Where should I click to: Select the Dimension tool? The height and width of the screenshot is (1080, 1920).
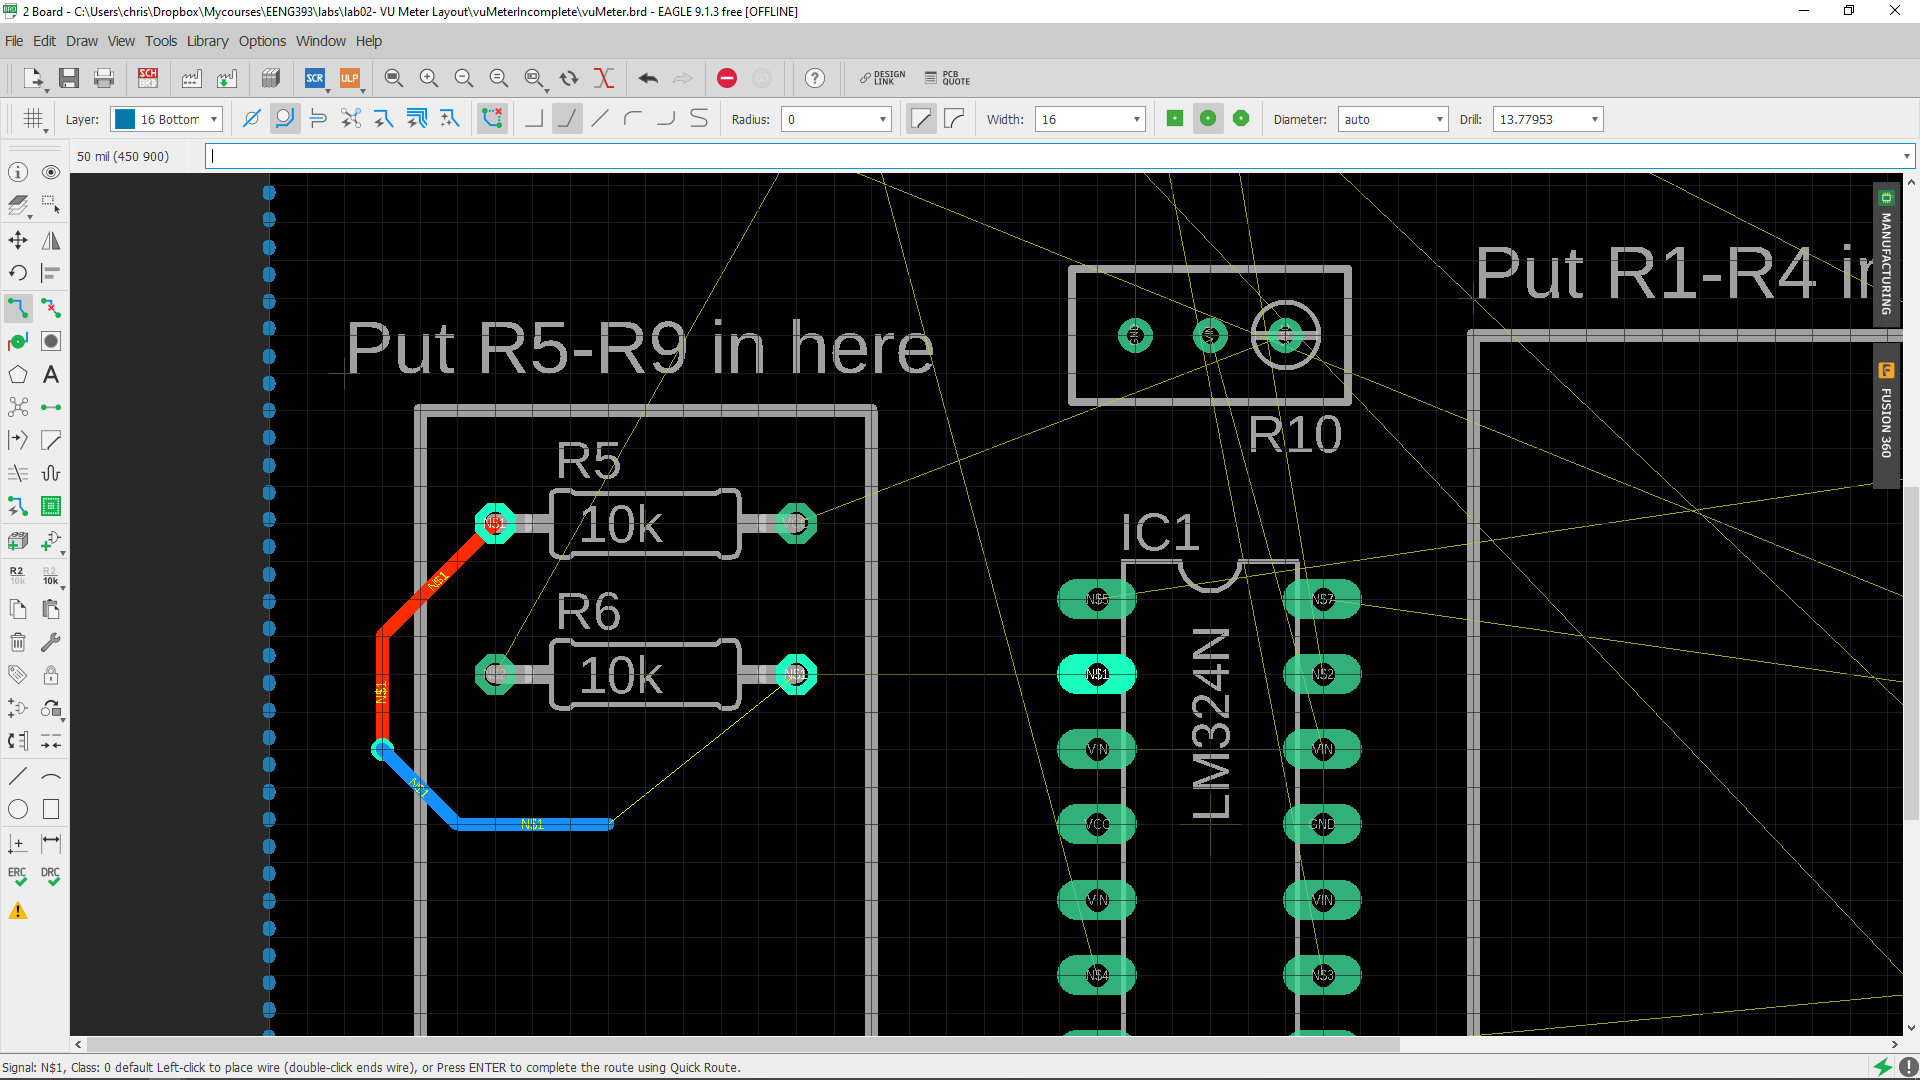[x=51, y=843]
